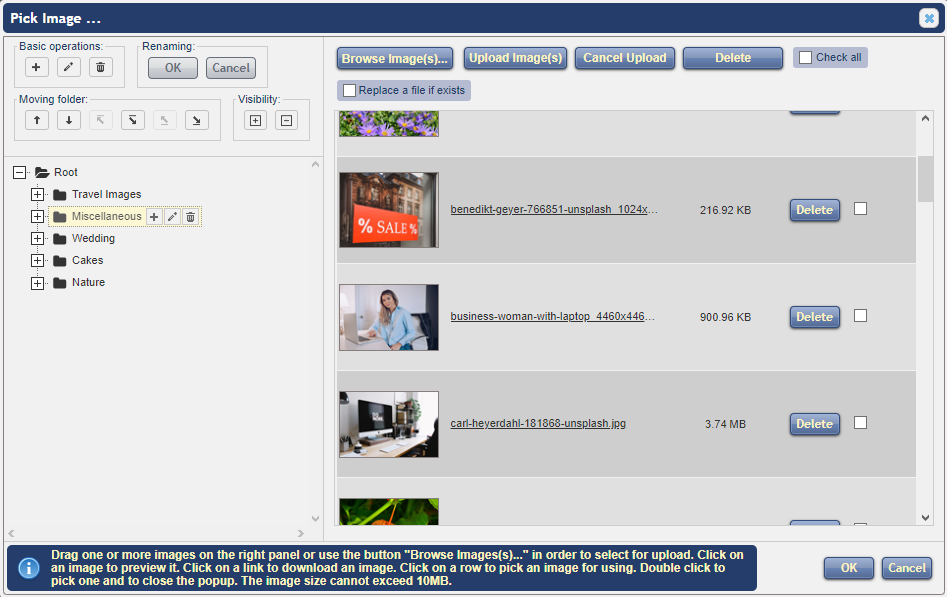Screen dimensions: 947x597
Task: Delete the carl-heyerdahl image
Action: (815, 424)
